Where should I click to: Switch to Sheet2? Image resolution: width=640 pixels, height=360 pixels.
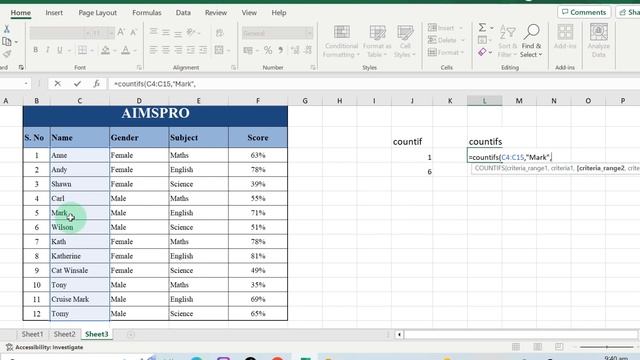(x=64, y=334)
